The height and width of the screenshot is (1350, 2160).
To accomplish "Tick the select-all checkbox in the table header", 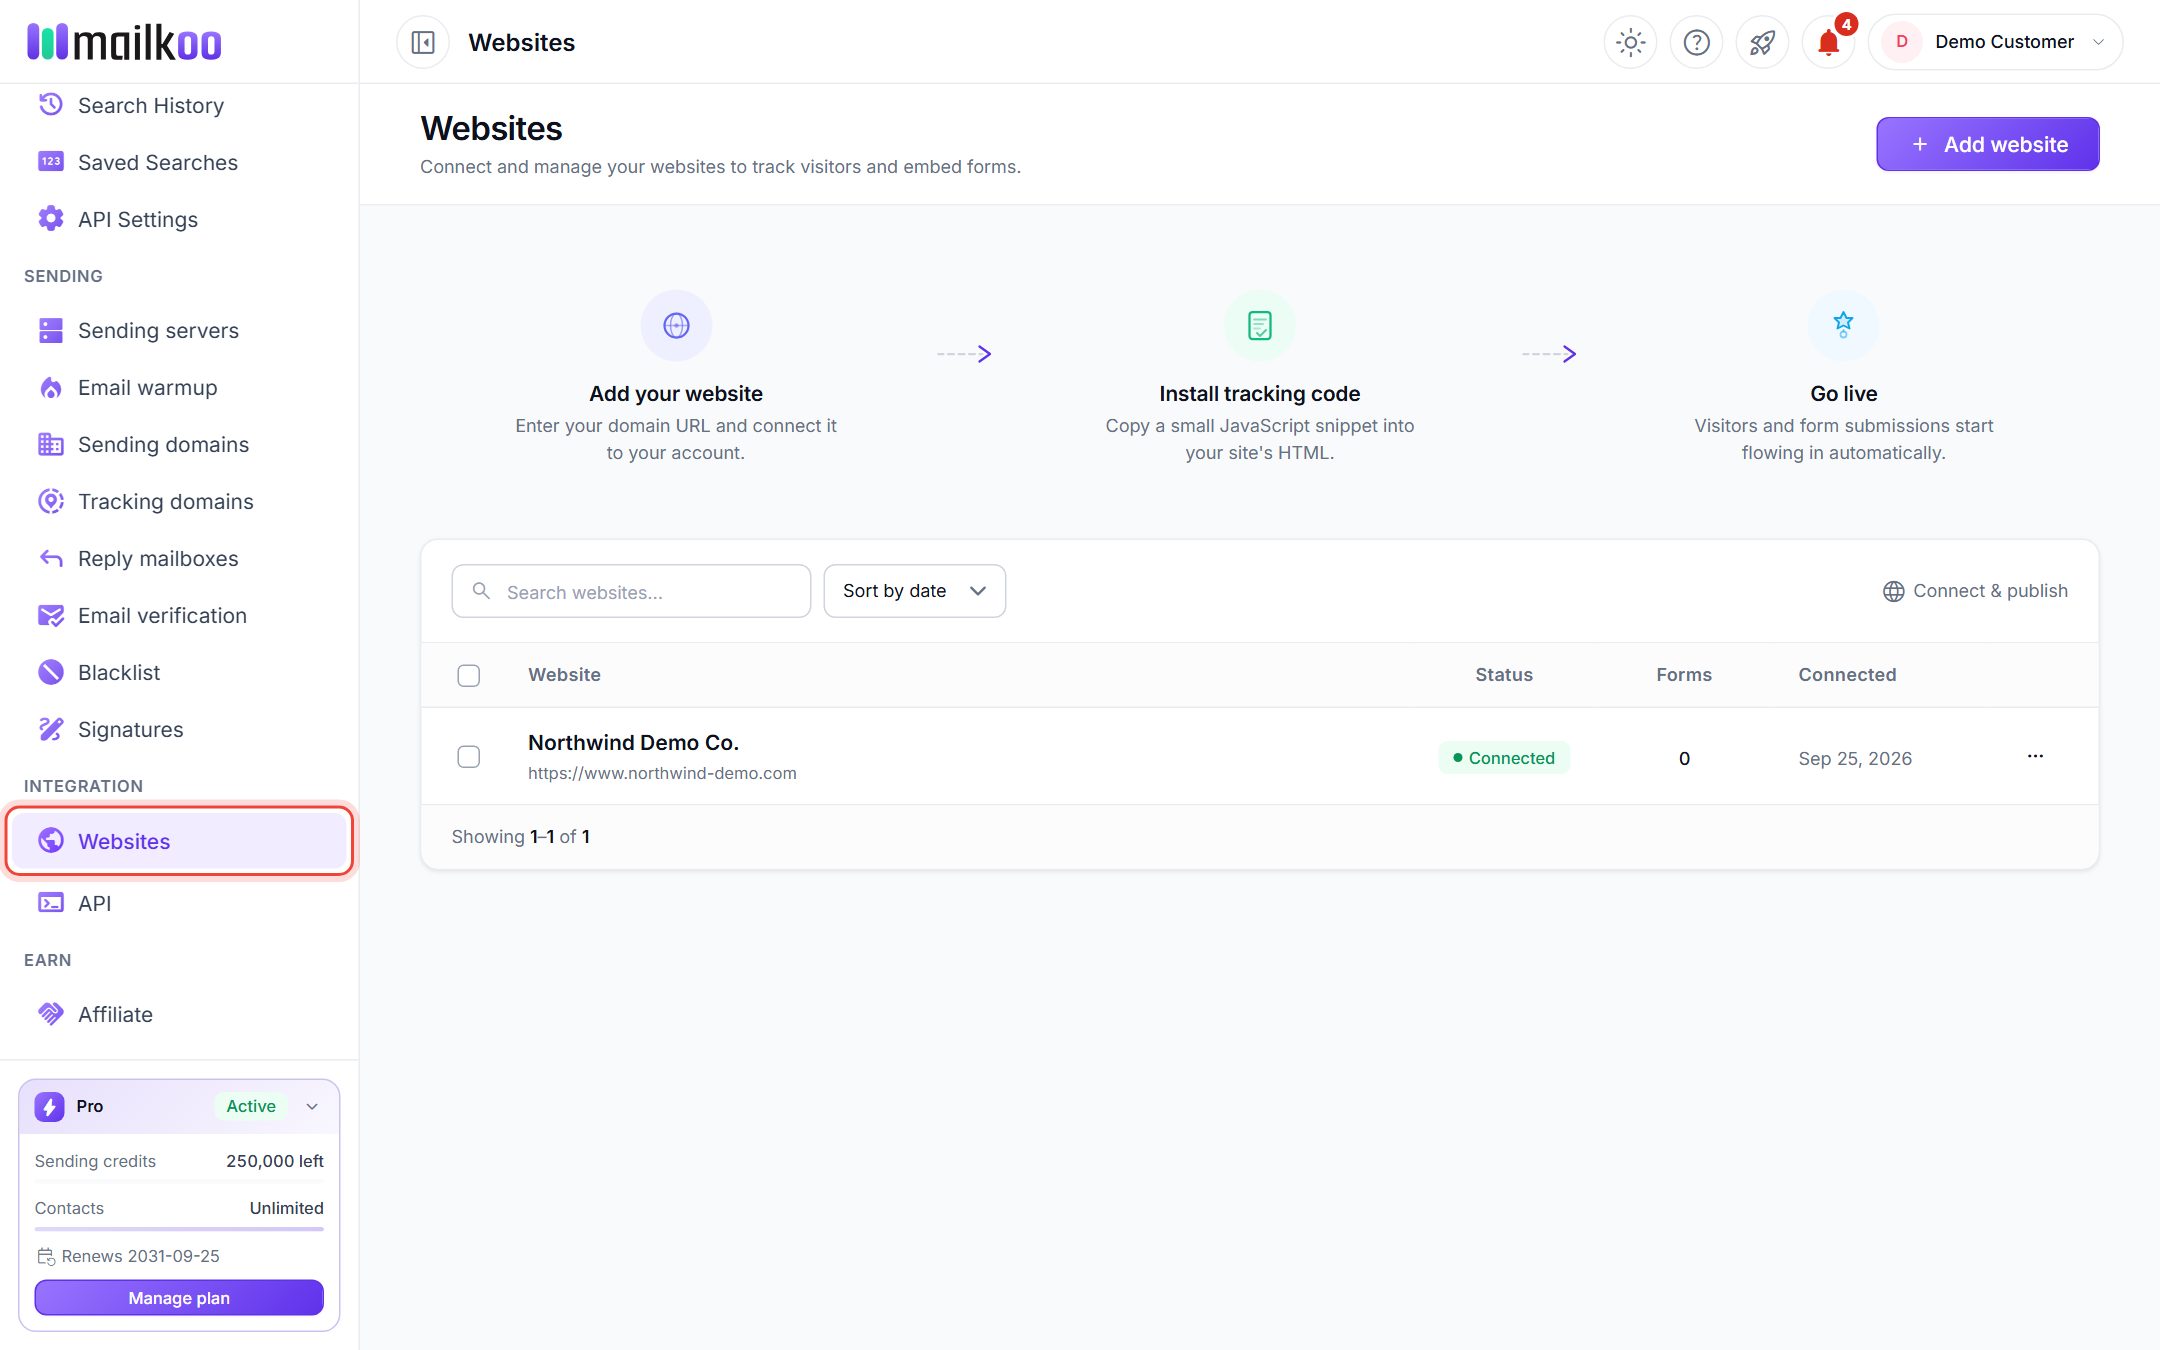I will coord(468,675).
